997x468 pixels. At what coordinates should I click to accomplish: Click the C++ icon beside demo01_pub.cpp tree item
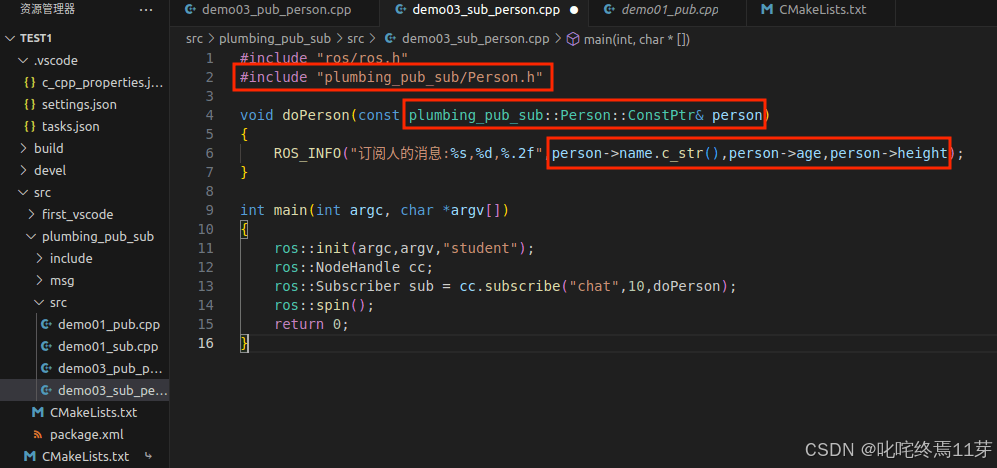[x=46, y=324]
